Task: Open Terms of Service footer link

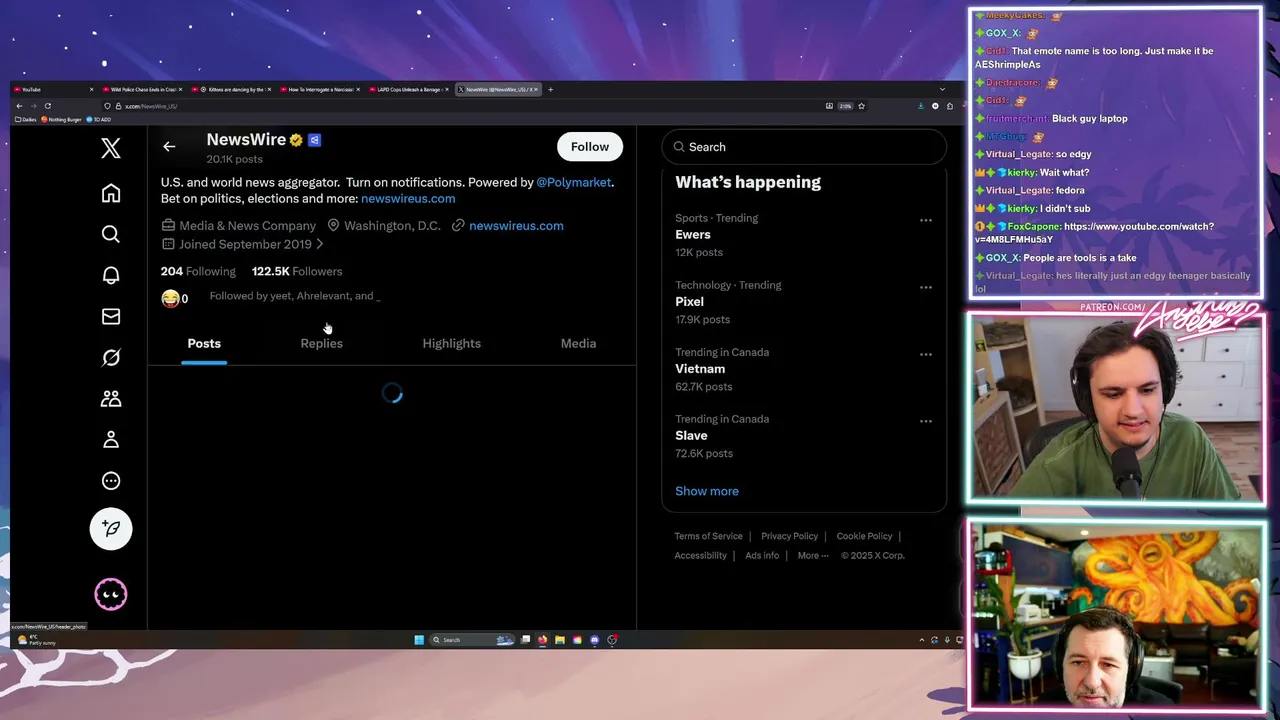Action: point(708,536)
